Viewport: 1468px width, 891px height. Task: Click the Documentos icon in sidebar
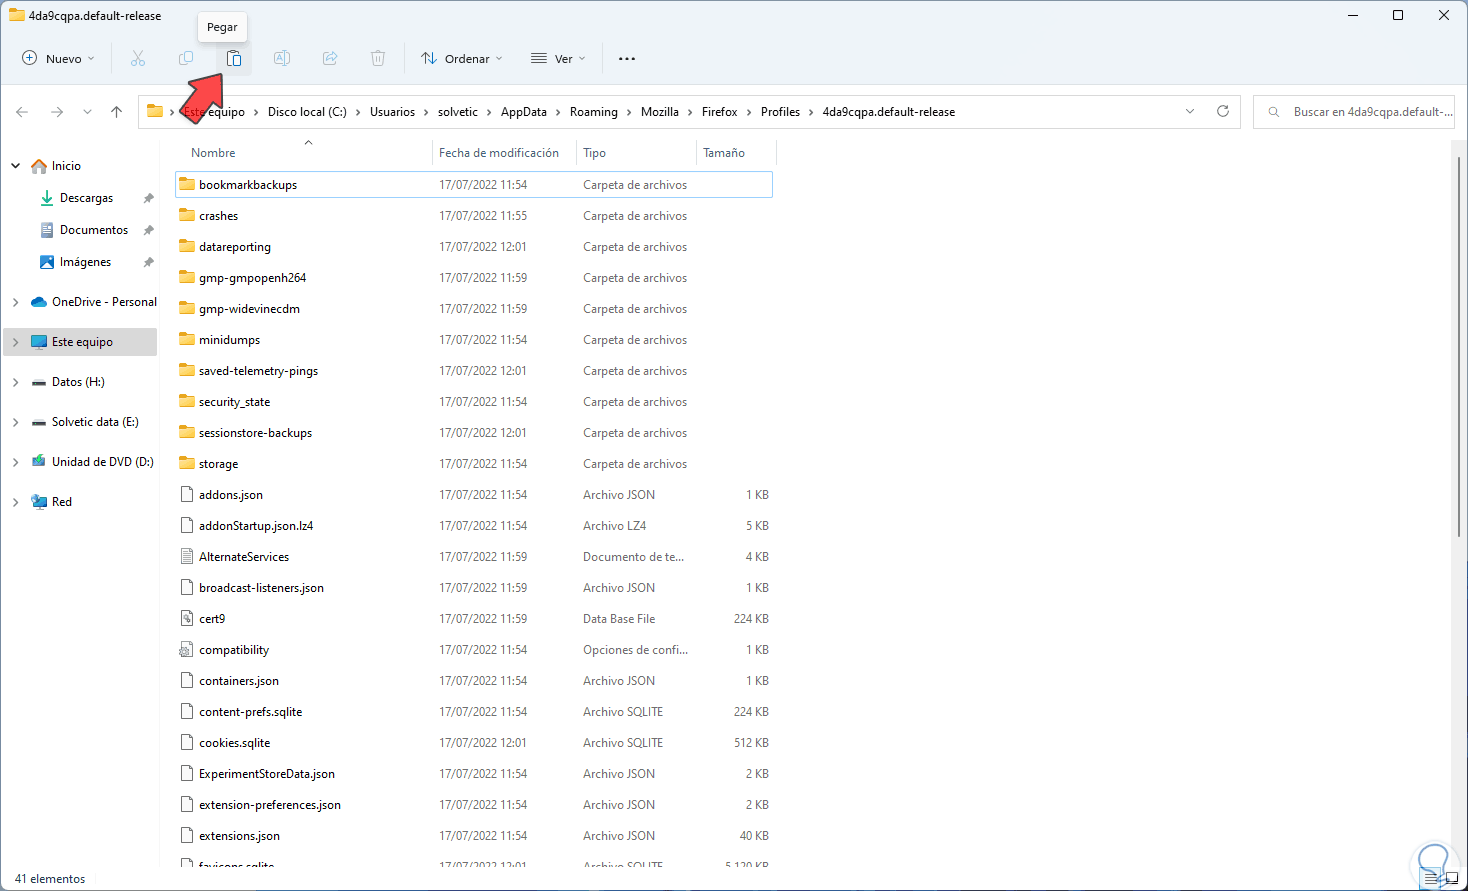click(47, 230)
